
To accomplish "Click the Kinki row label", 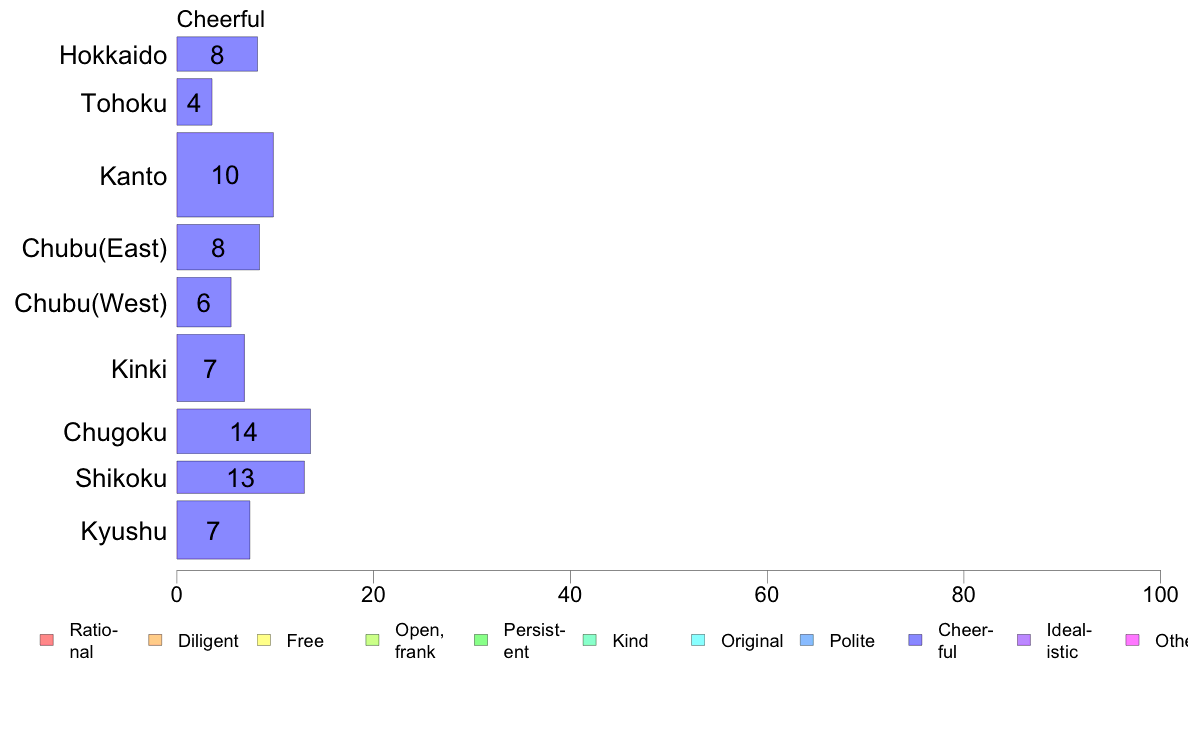I will click(x=139, y=369).
